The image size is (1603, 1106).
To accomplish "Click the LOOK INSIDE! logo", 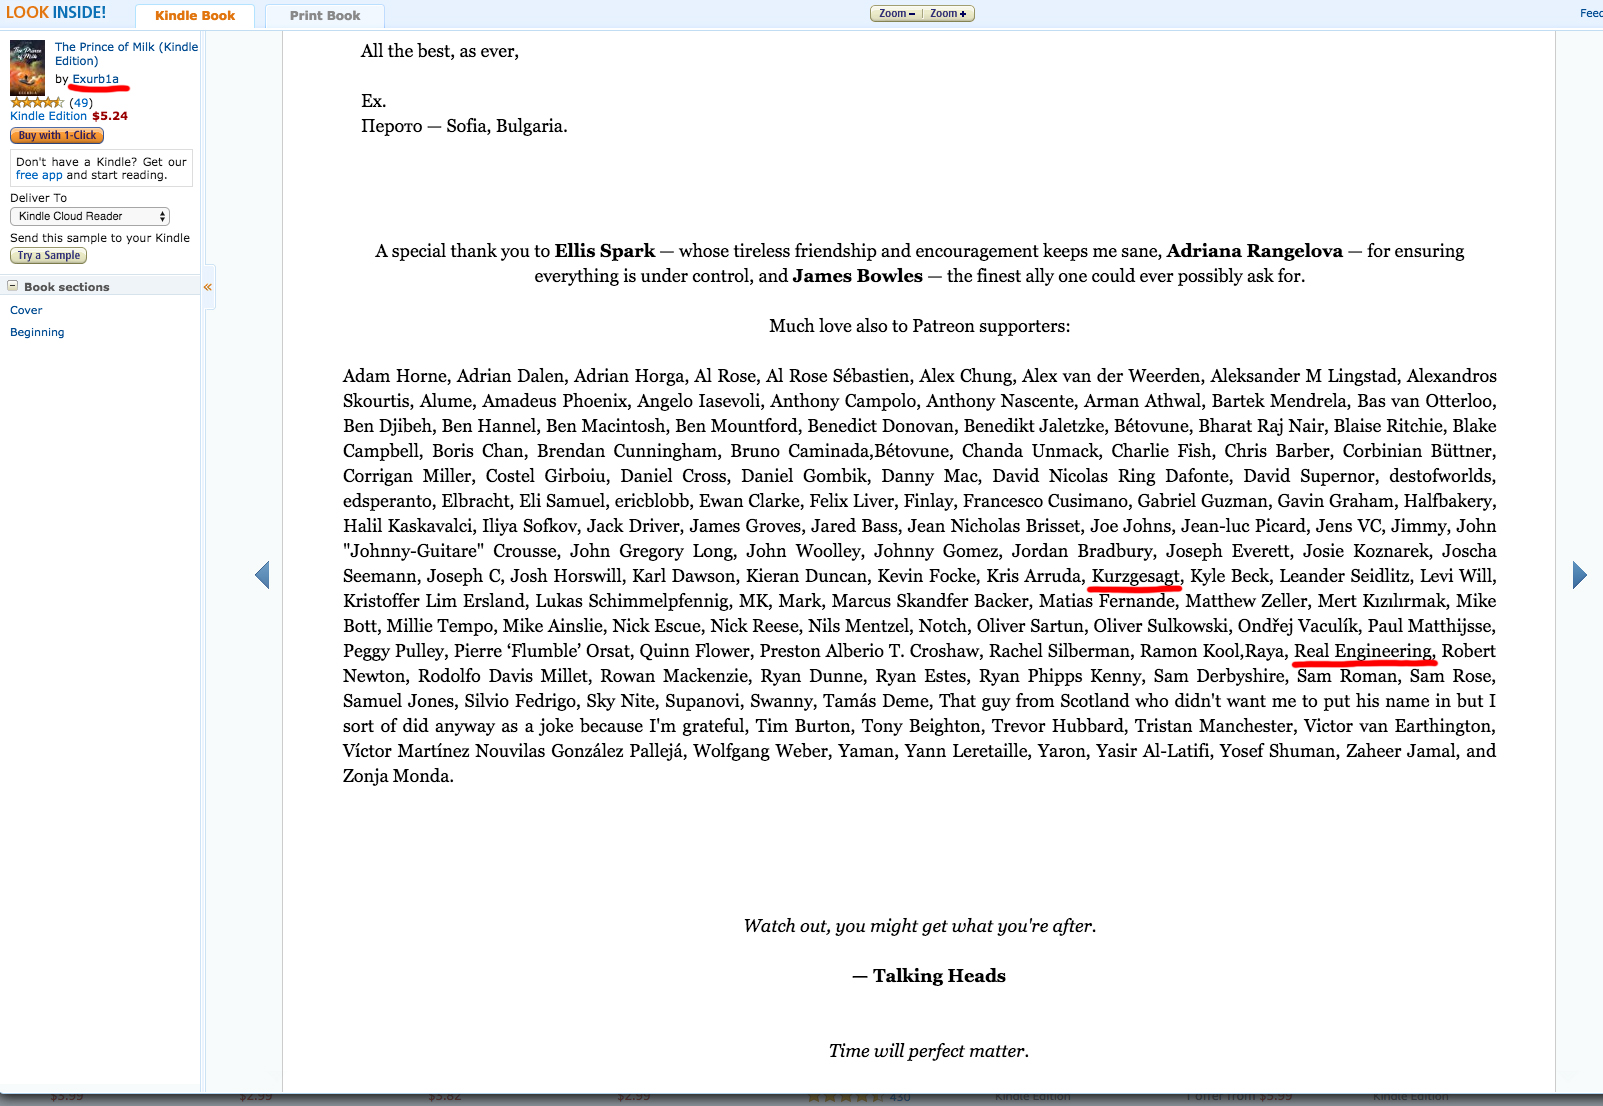I will pyautogui.click(x=56, y=13).
